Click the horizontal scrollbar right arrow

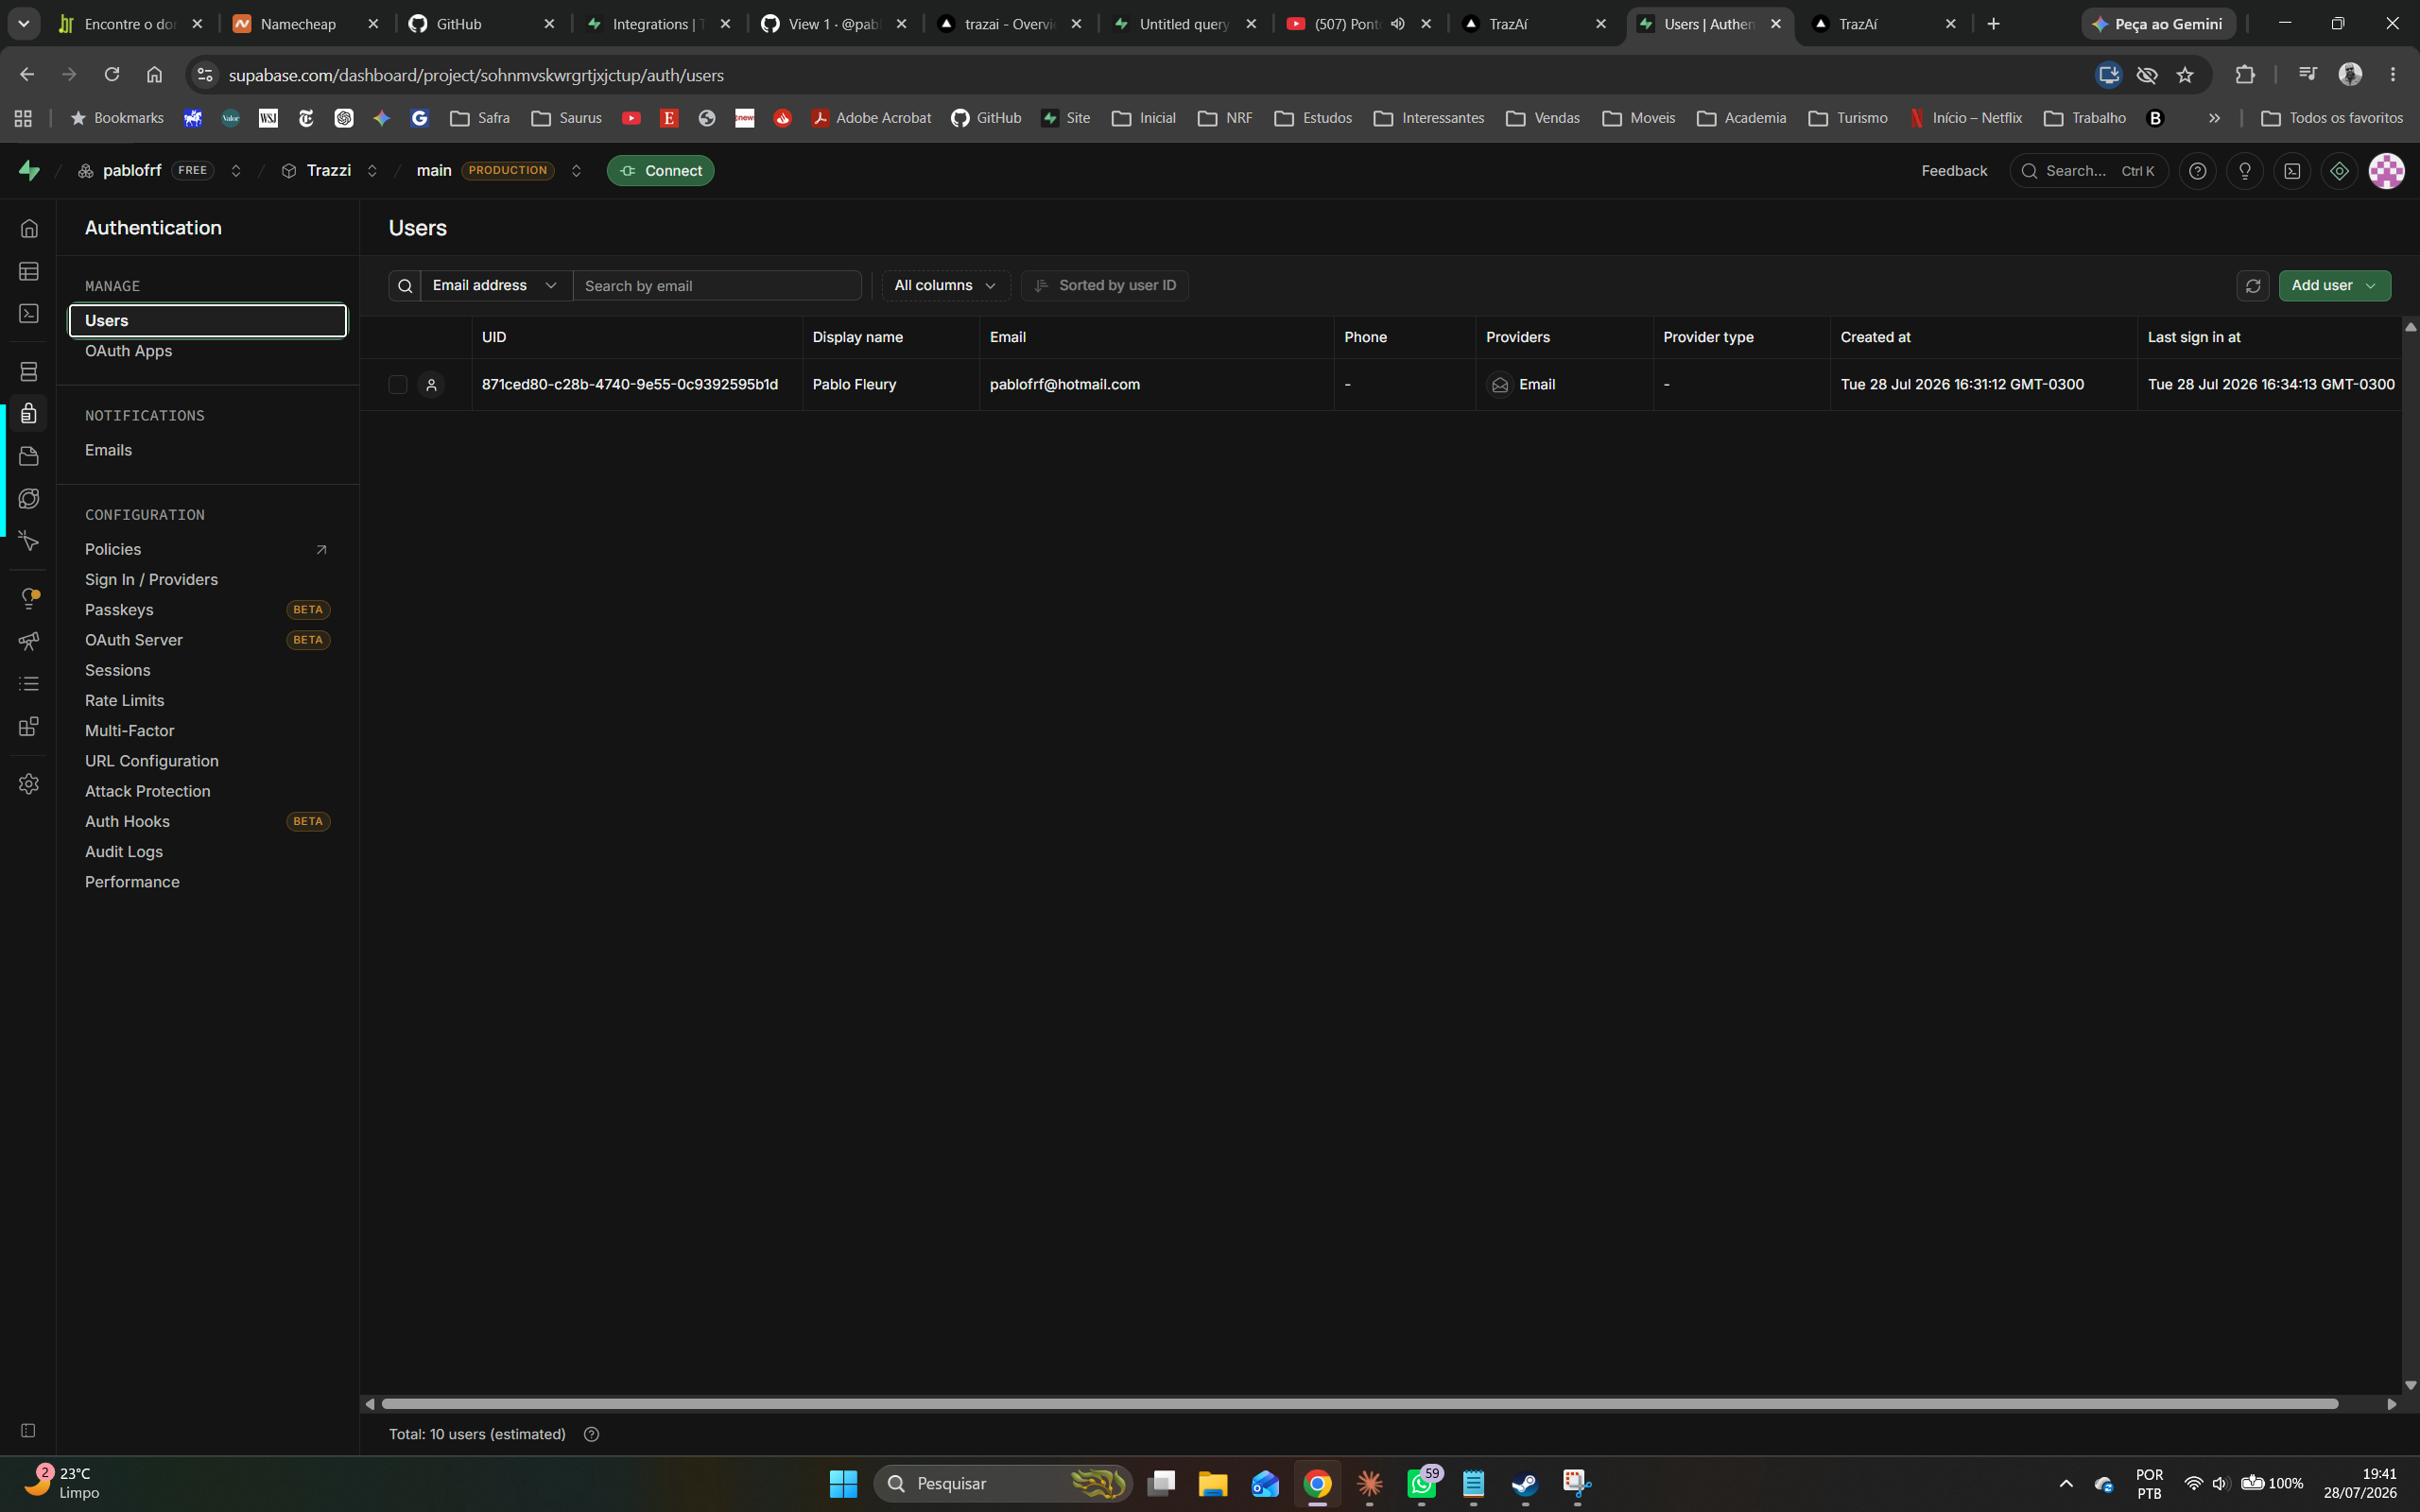pos(2391,1404)
